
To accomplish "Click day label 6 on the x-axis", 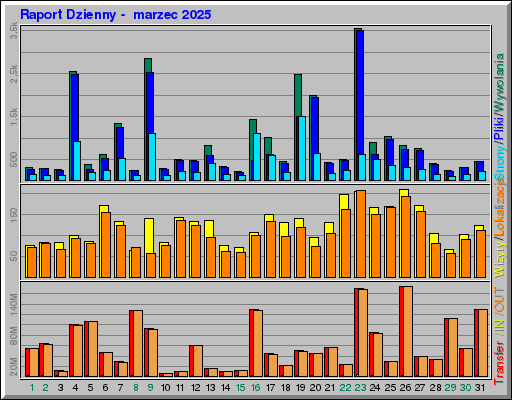I will [x=105, y=388].
